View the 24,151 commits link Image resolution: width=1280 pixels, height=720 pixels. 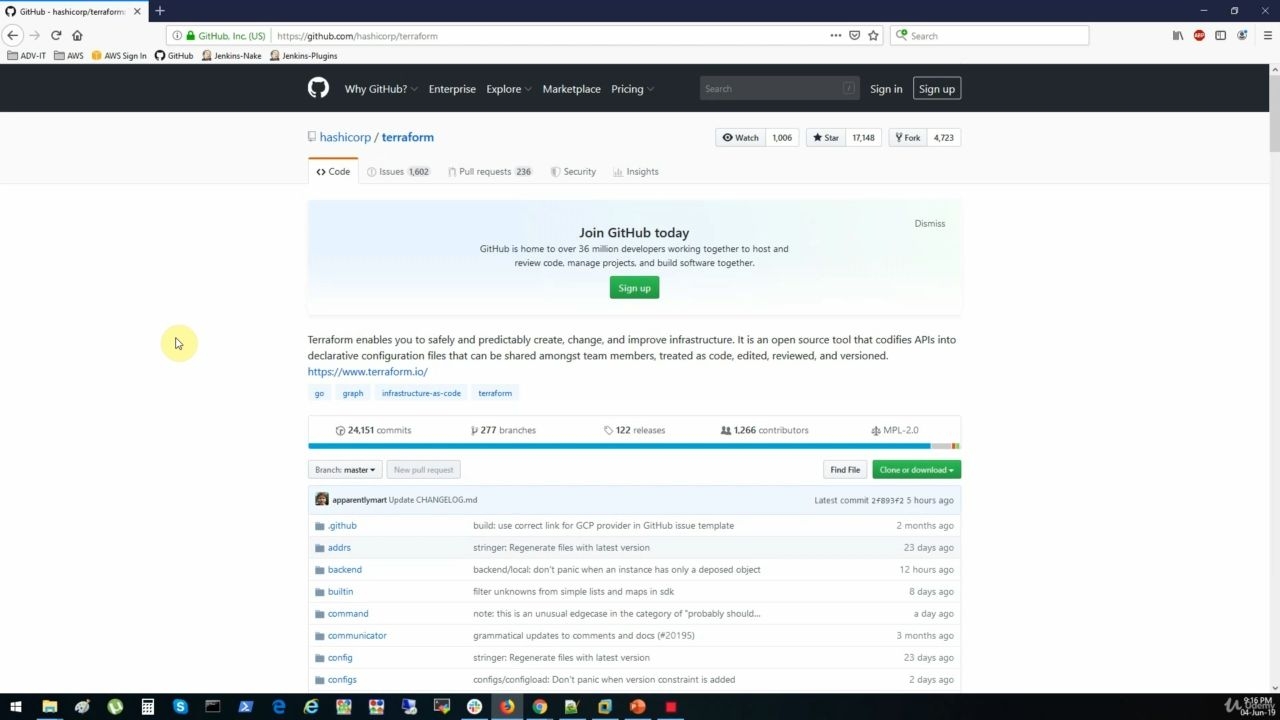[374, 430]
